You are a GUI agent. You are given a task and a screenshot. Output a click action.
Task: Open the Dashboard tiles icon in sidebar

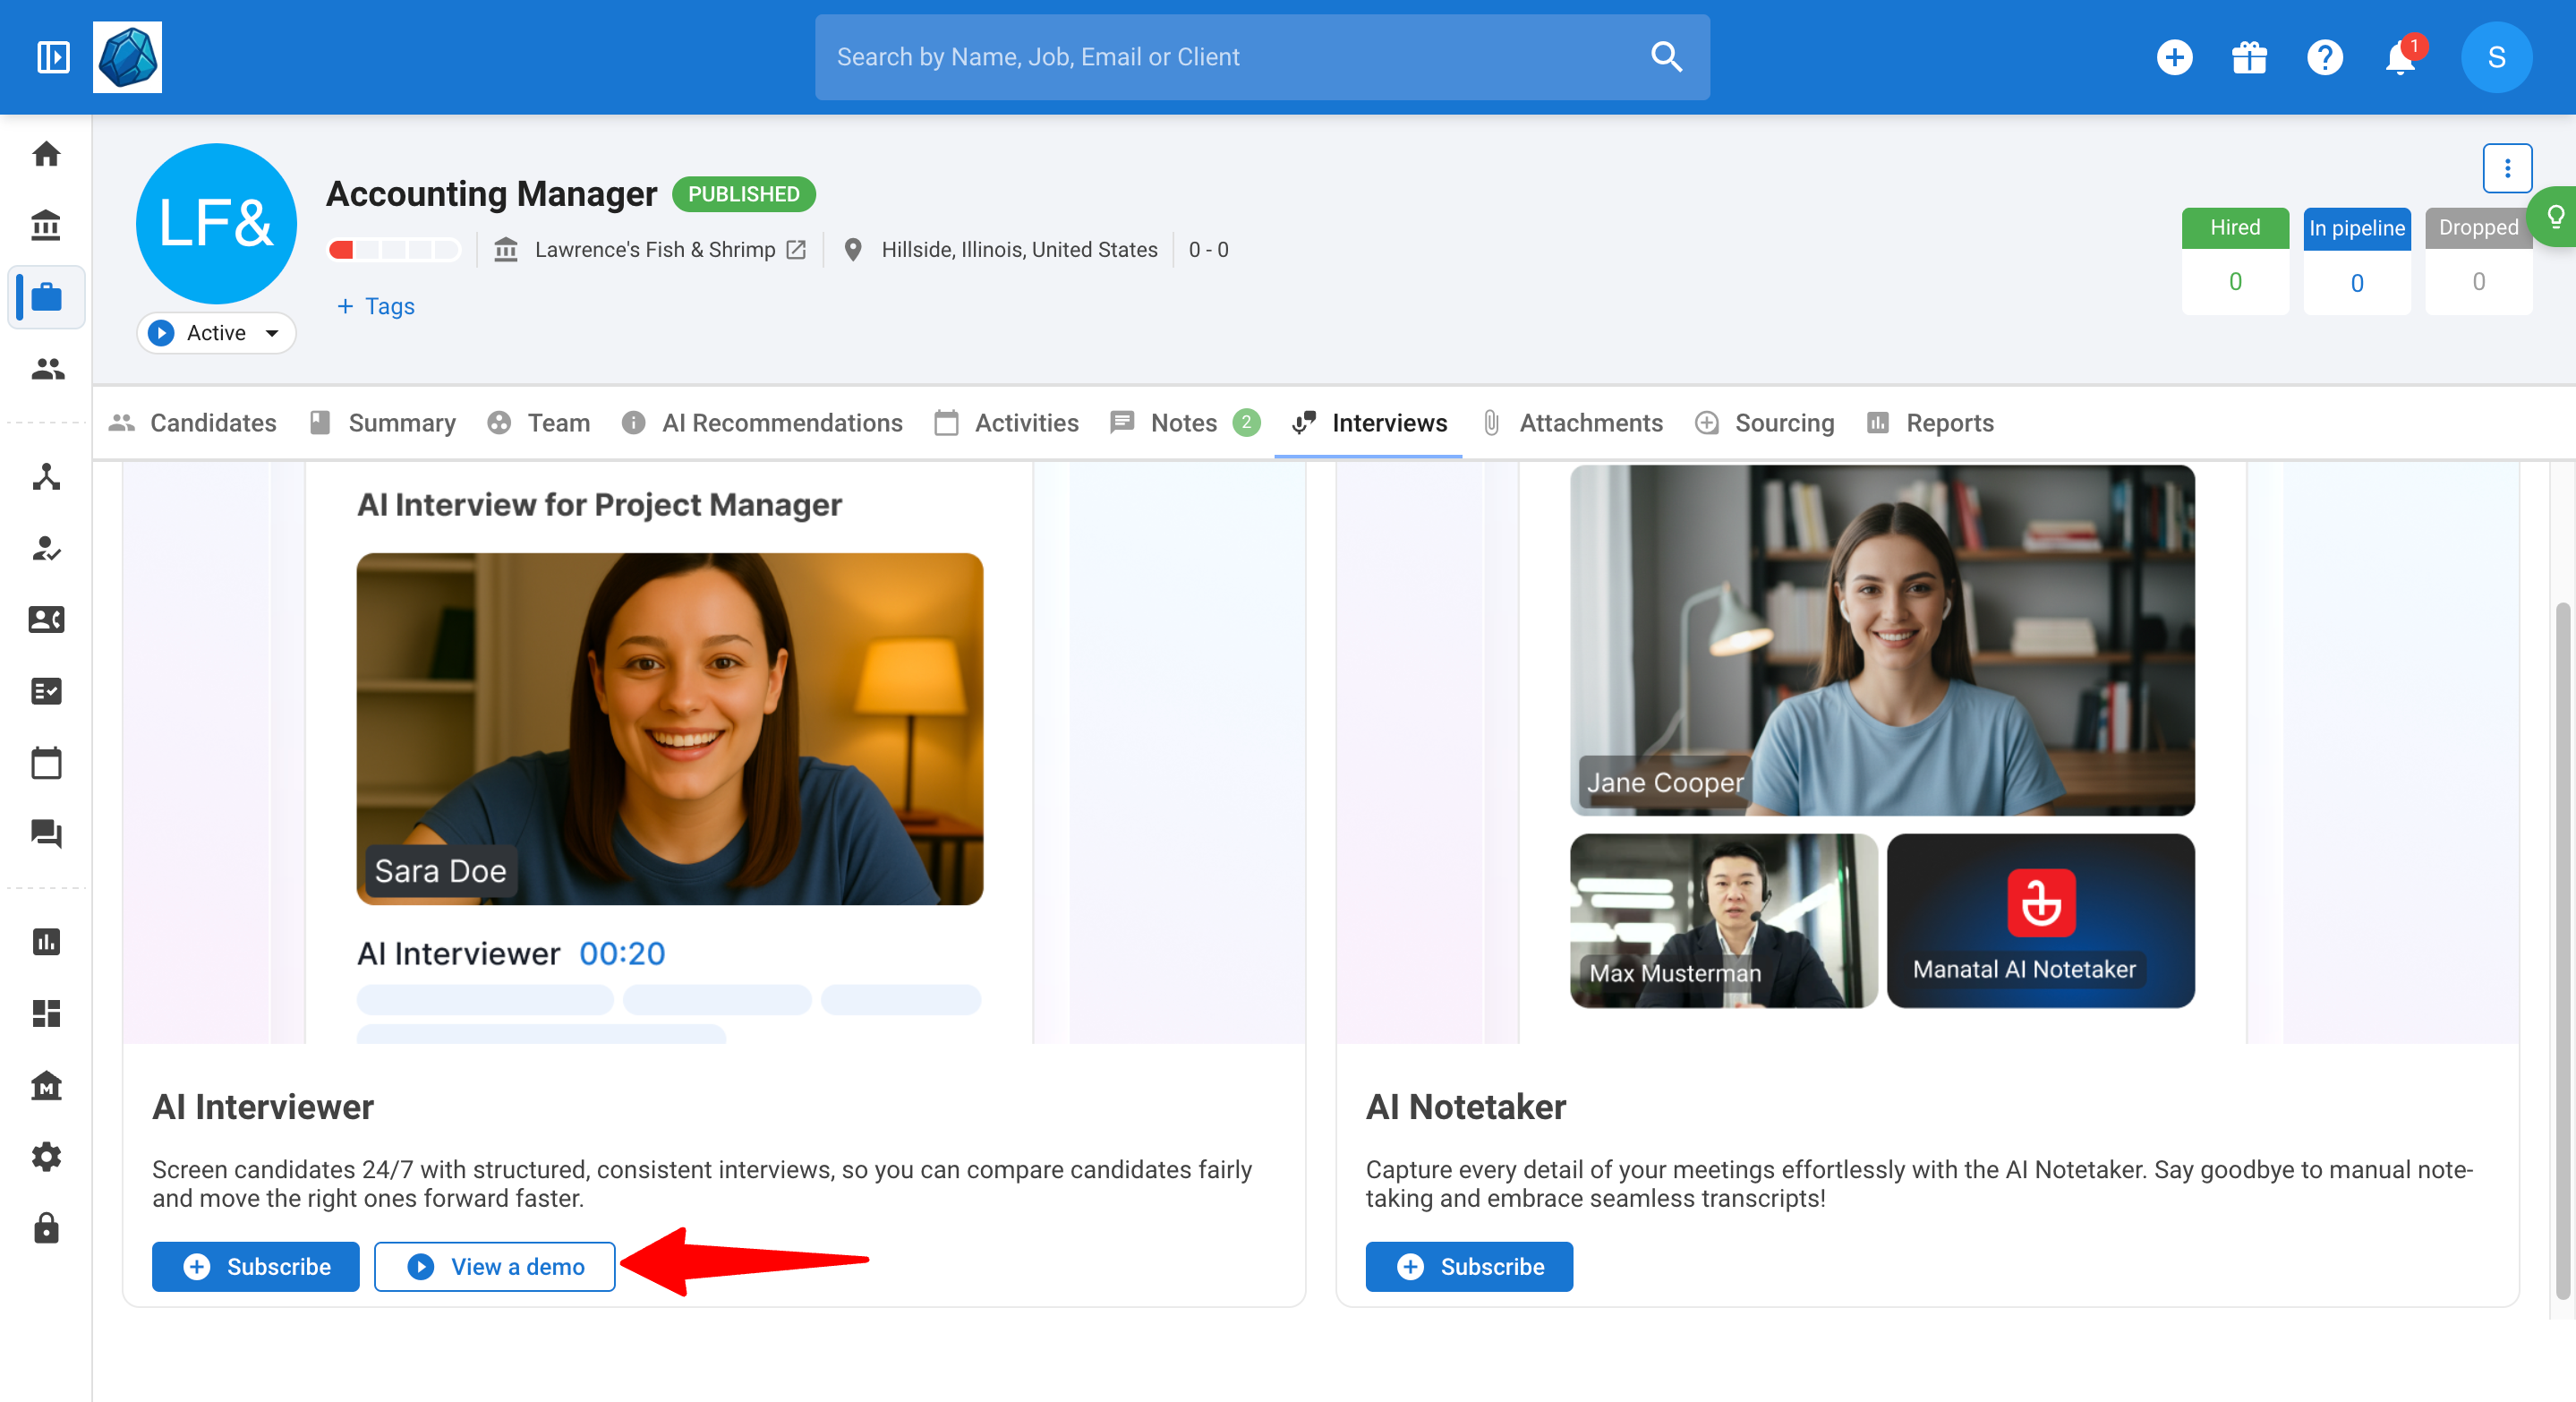pyautogui.click(x=46, y=1013)
